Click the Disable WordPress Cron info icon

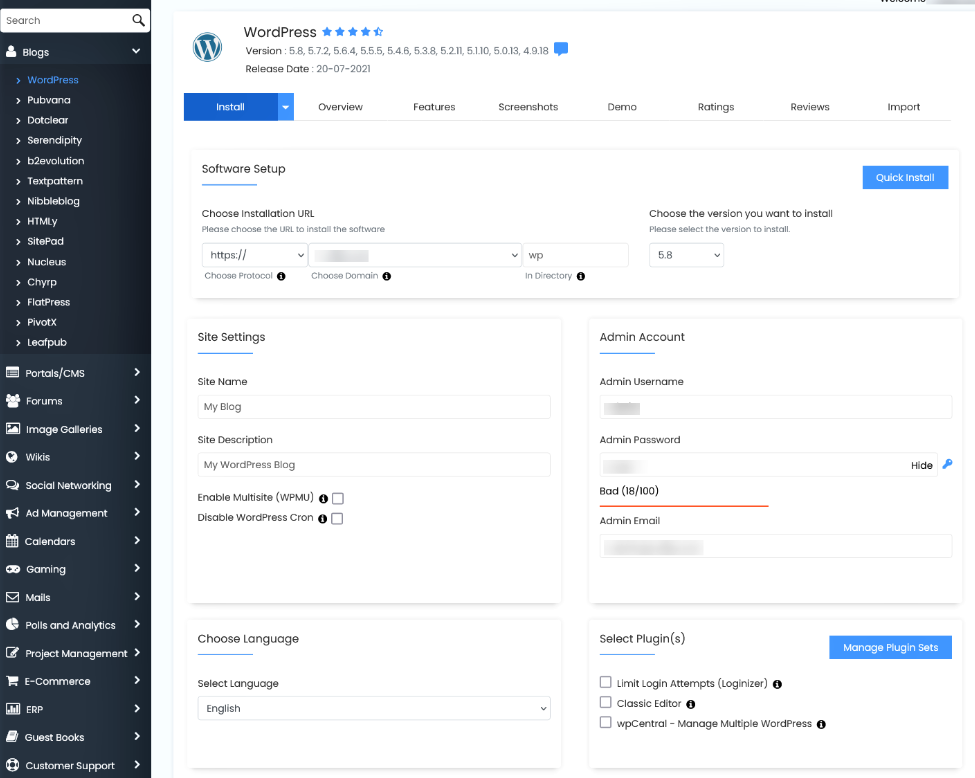click(322, 519)
